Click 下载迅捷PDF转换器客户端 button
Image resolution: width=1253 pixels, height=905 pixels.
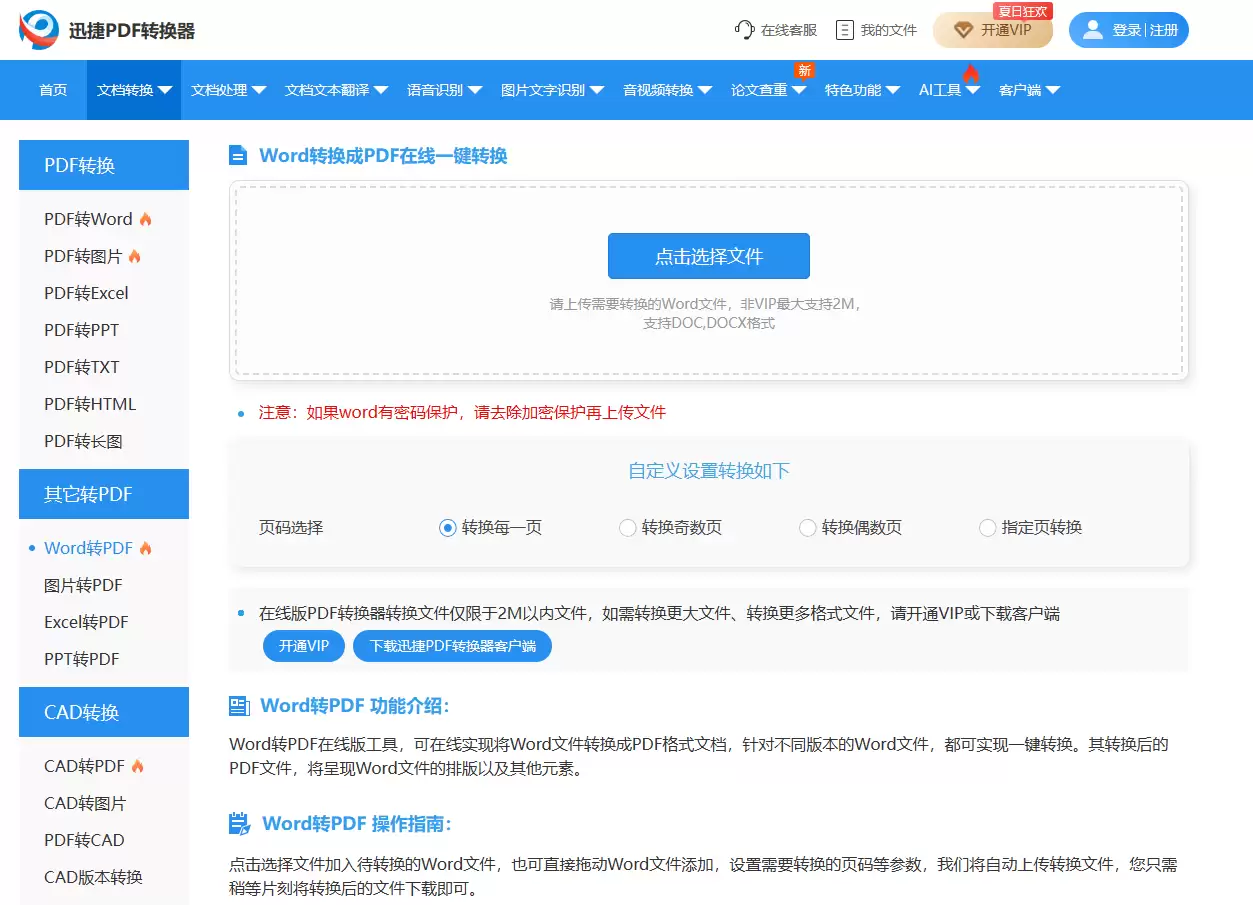452,645
